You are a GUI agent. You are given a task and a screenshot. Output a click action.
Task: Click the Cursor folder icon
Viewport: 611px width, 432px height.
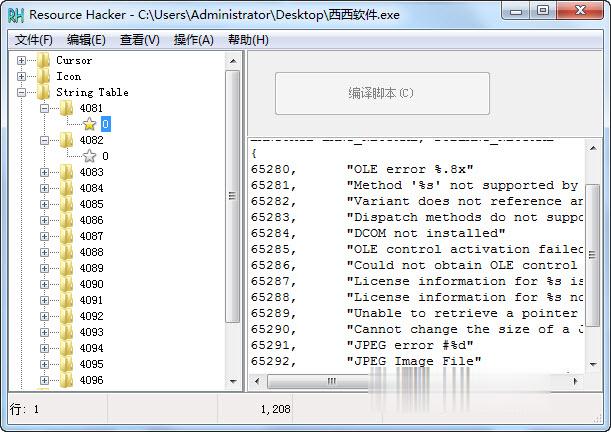[x=43, y=60]
